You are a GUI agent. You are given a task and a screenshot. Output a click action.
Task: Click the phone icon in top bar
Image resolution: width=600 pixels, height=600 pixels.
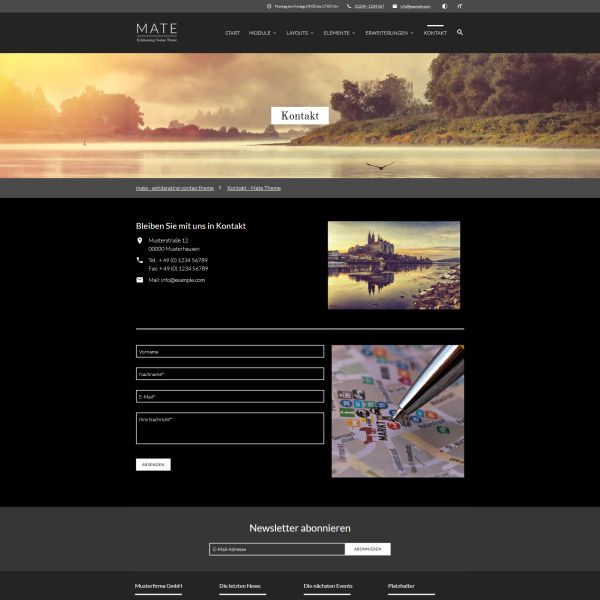[349, 6]
